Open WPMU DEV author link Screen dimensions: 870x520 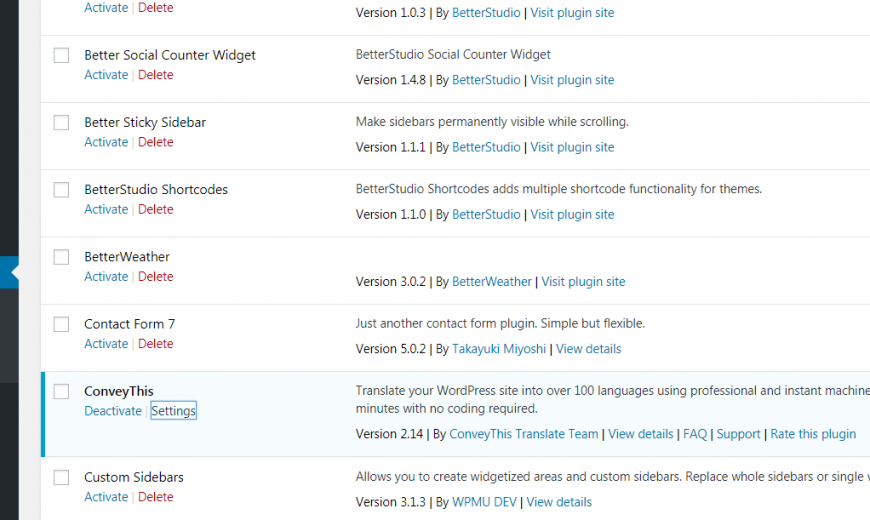click(484, 502)
